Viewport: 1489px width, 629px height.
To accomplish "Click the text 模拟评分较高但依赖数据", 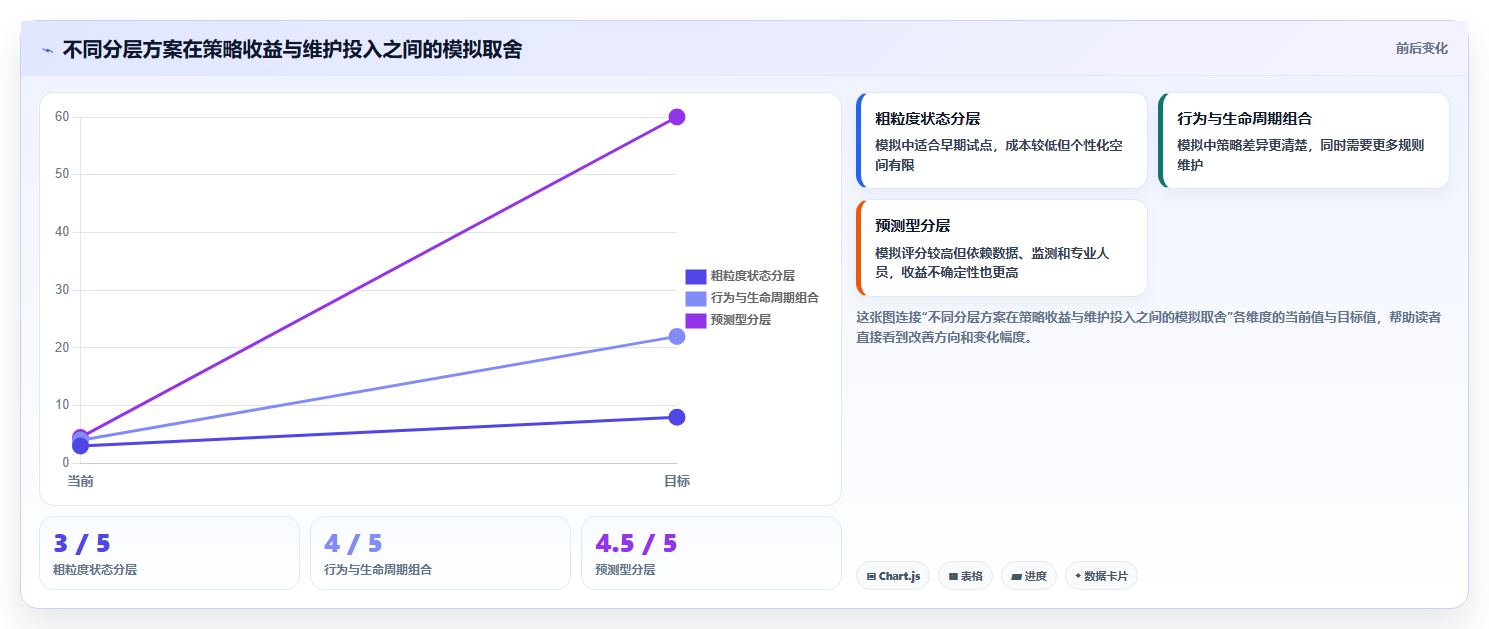I will [x=945, y=253].
